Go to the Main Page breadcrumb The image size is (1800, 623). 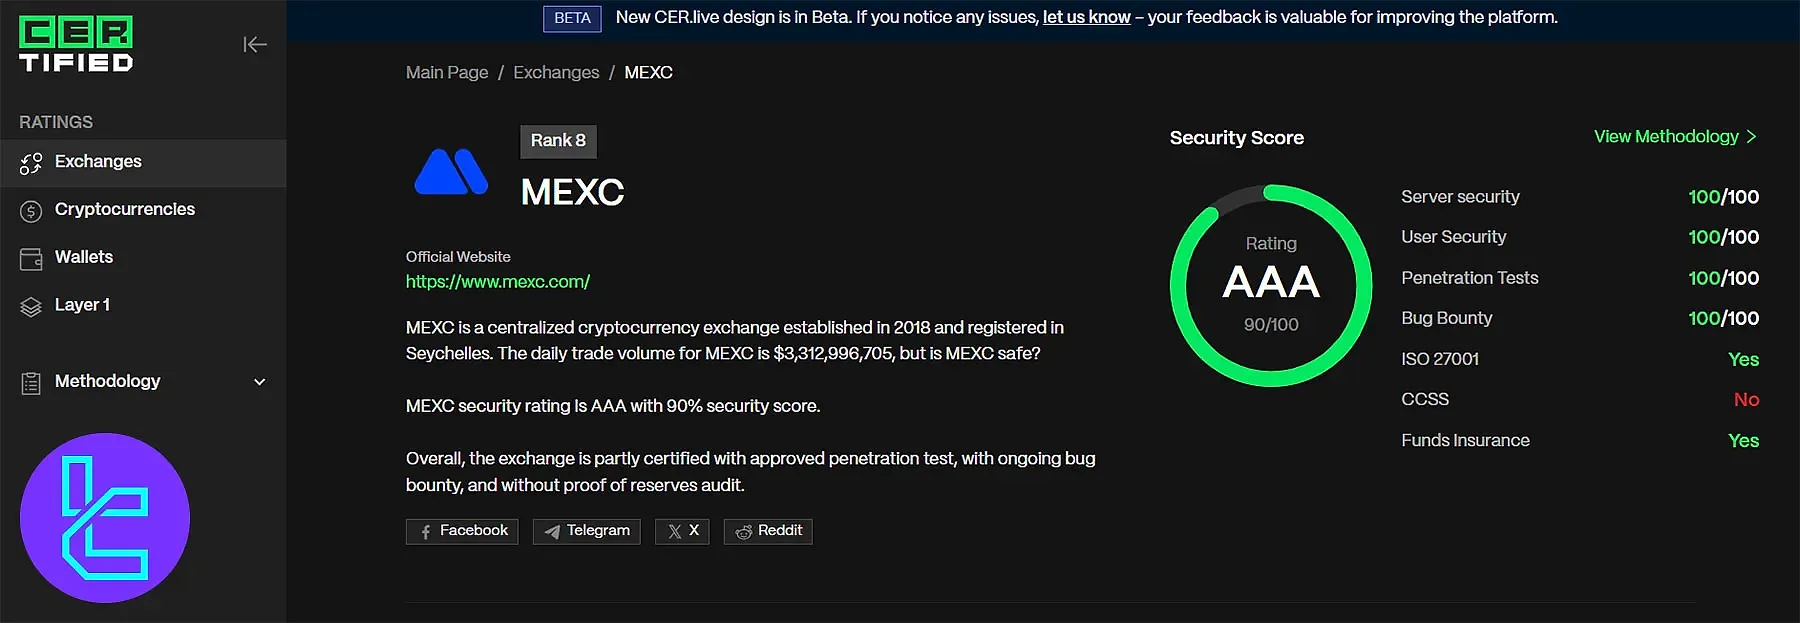pyautogui.click(x=447, y=73)
